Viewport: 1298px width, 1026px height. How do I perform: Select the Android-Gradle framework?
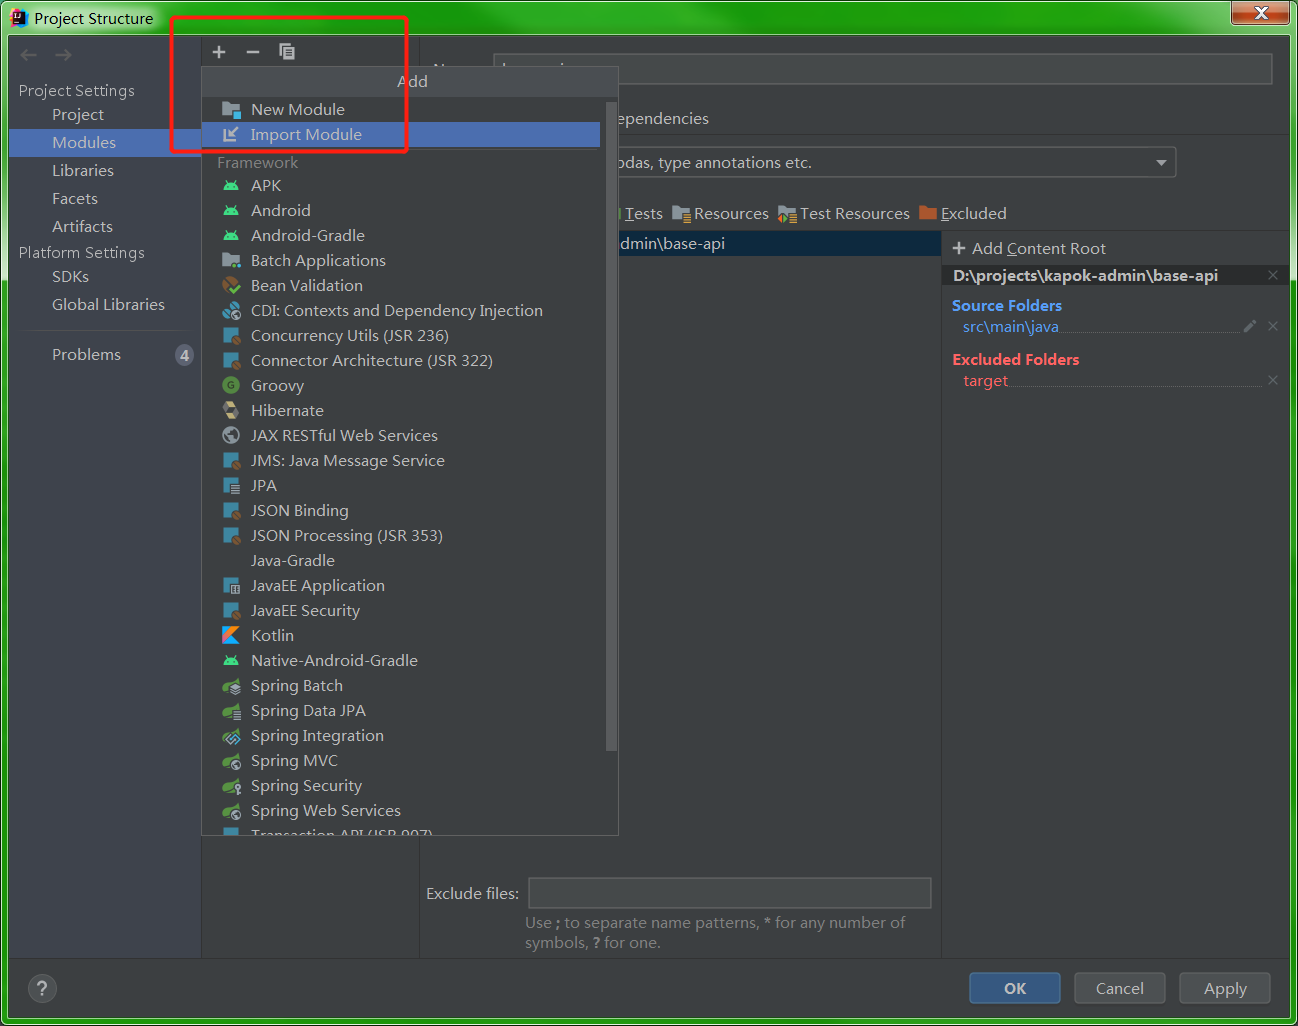pyautogui.click(x=403, y=236)
